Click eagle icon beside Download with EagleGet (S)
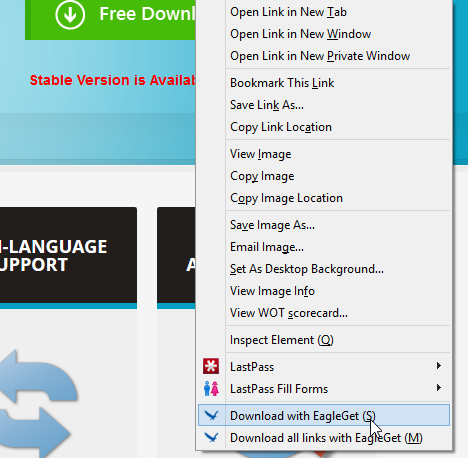Image resolution: width=468 pixels, height=458 pixels. point(211,415)
